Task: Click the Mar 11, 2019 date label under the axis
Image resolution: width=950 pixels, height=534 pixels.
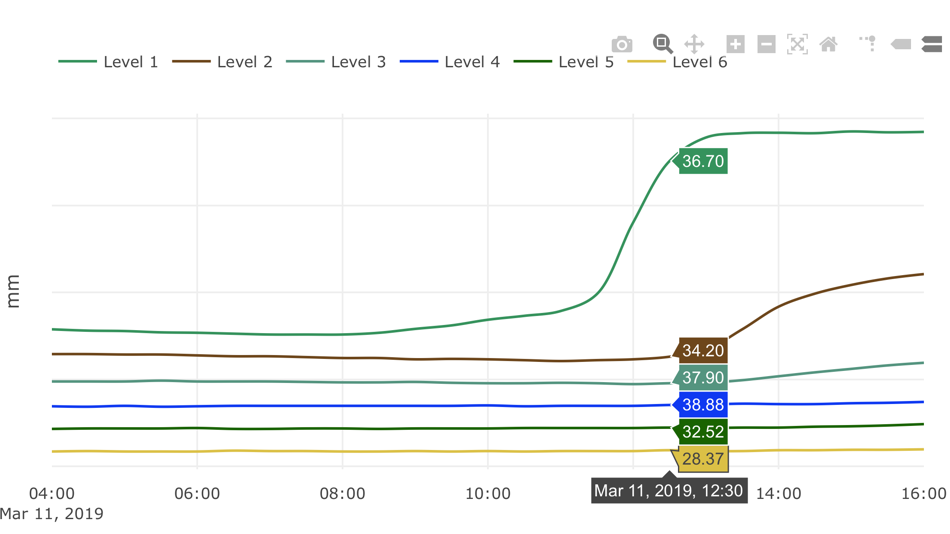Action: click(51, 513)
